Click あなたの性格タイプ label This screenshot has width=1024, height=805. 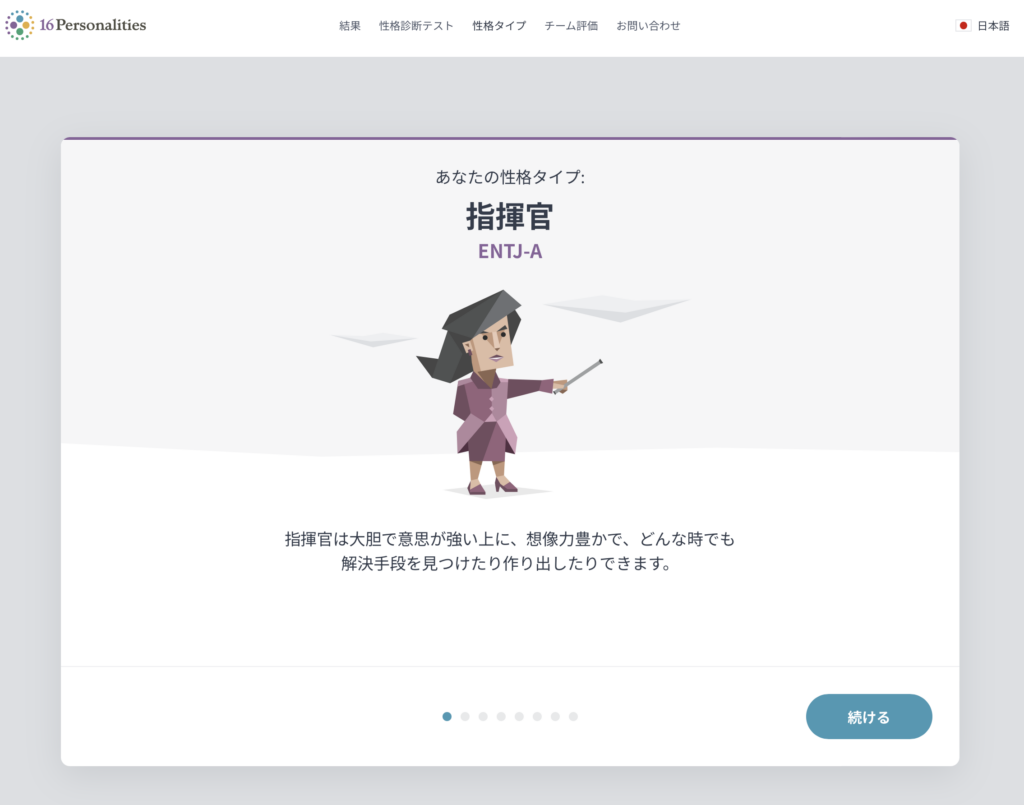coord(511,177)
